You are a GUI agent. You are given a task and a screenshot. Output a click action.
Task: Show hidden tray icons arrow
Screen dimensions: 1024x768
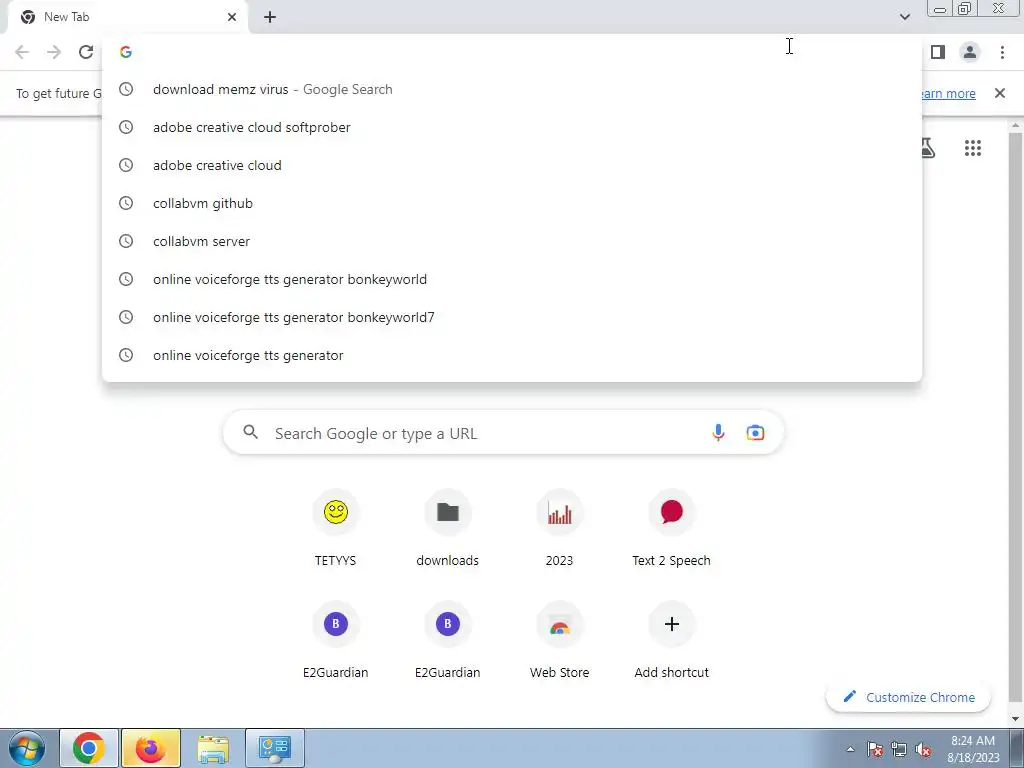850,749
